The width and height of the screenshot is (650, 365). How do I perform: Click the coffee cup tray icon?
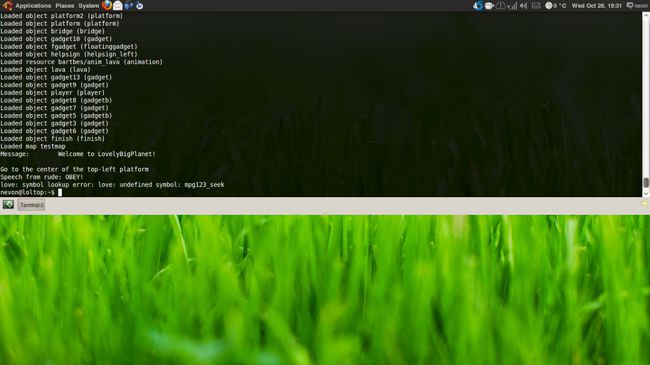pos(489,6)
